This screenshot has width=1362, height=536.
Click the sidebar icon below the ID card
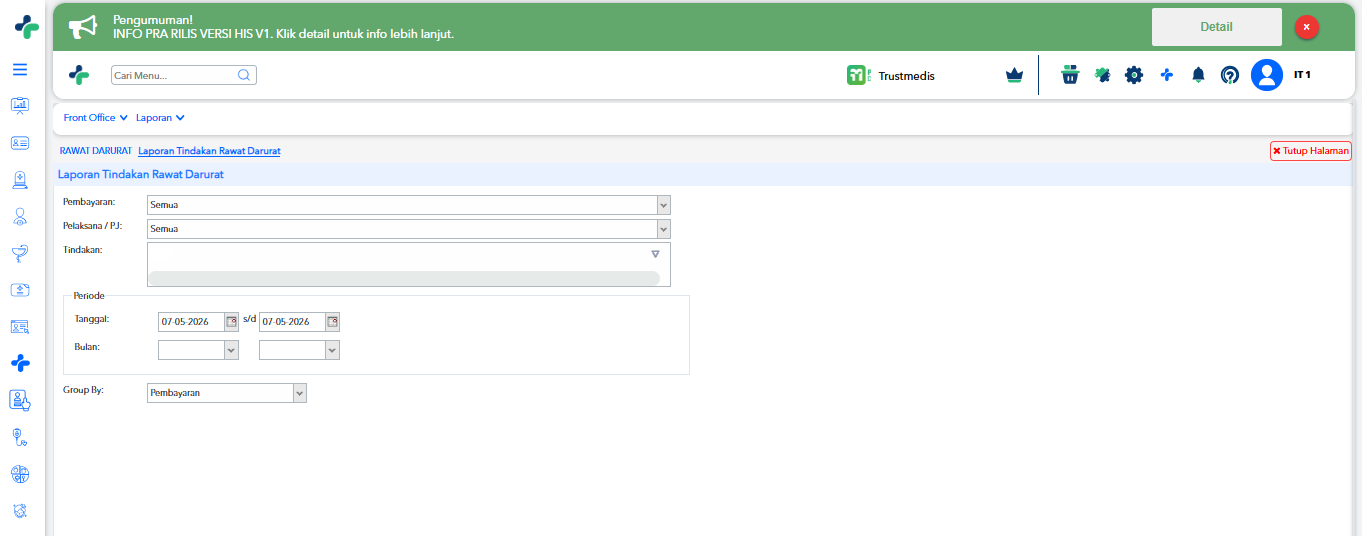click(20, 180)
